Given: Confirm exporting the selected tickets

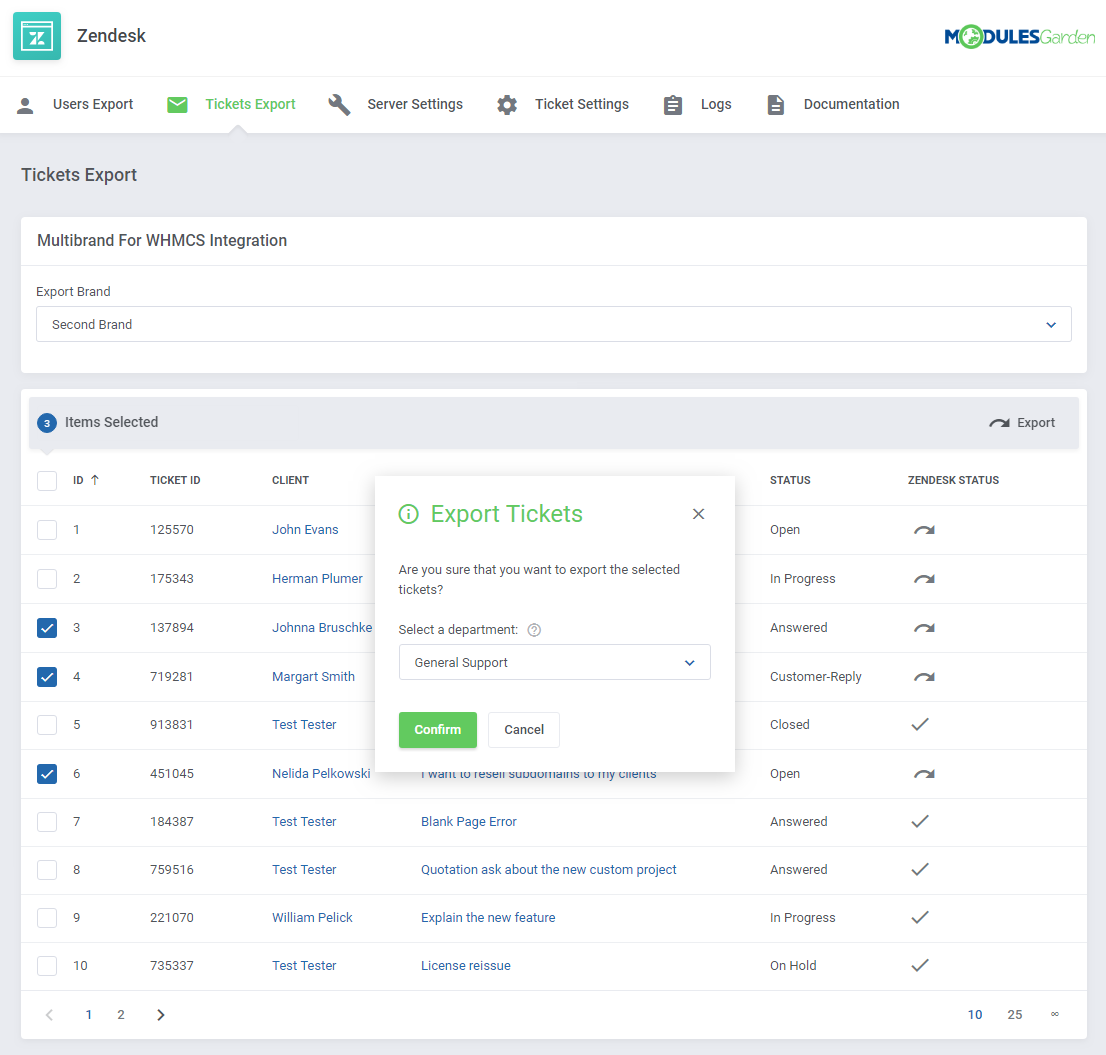Looking at the screenshot, I should [437, 730].
